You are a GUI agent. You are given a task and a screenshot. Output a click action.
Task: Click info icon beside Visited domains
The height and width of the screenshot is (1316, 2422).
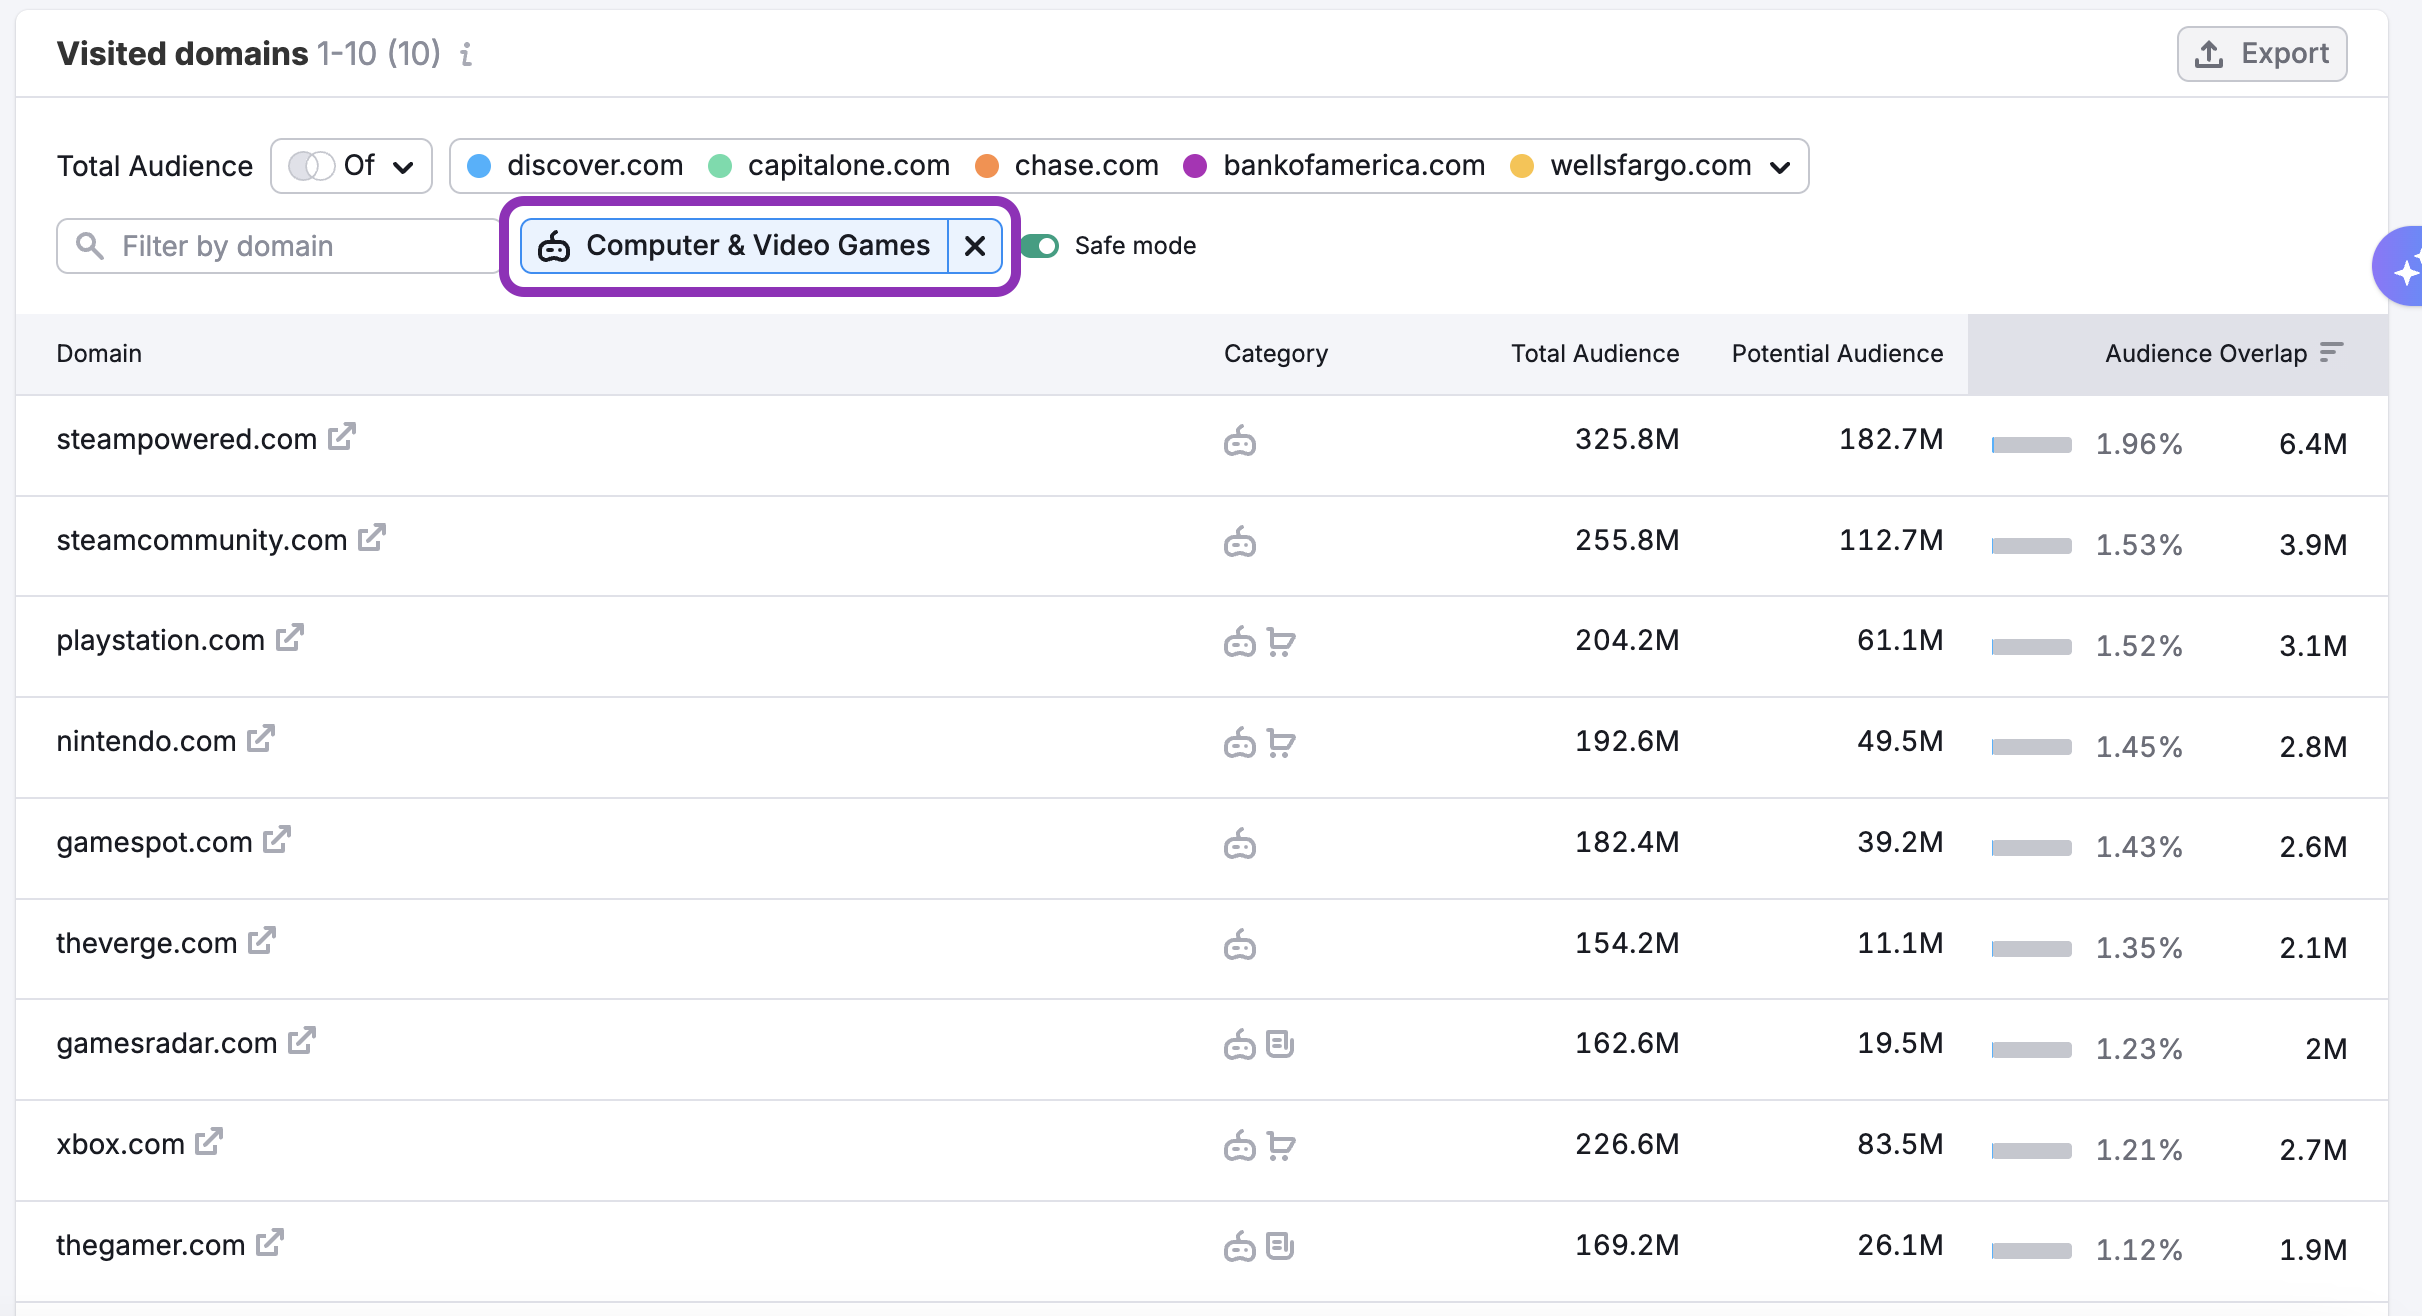[x=466, y=54]
